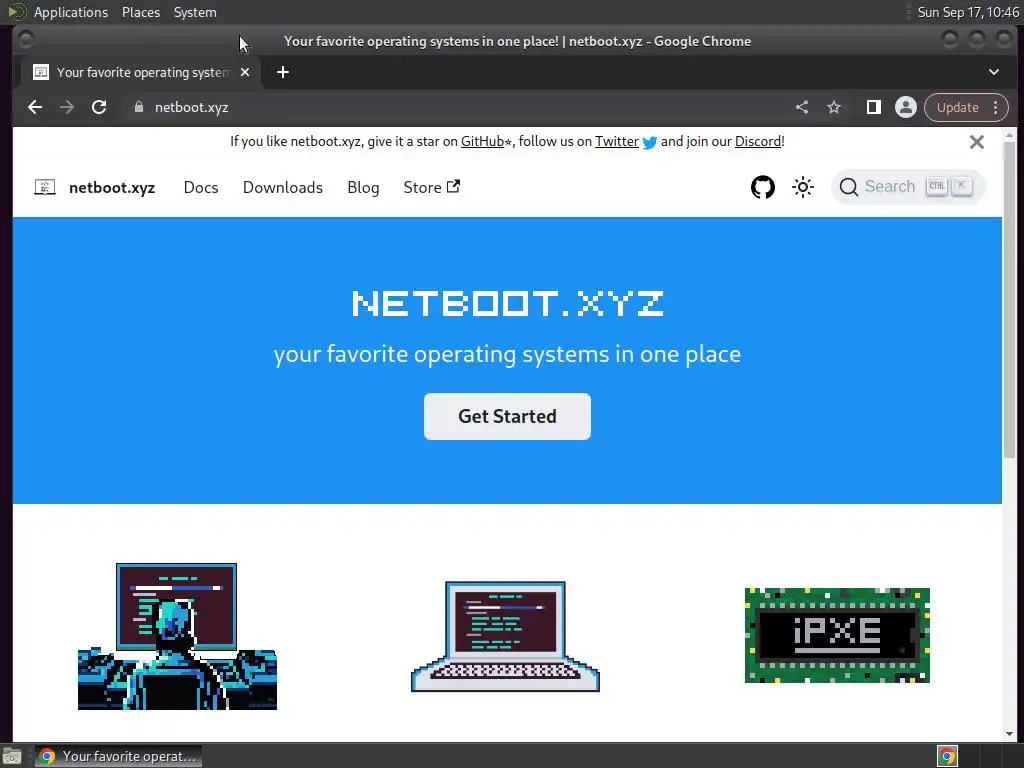Click the Twitter bird icon in banner
The height and width of the screenshot is (768, 1024).
tap(650, 142)
